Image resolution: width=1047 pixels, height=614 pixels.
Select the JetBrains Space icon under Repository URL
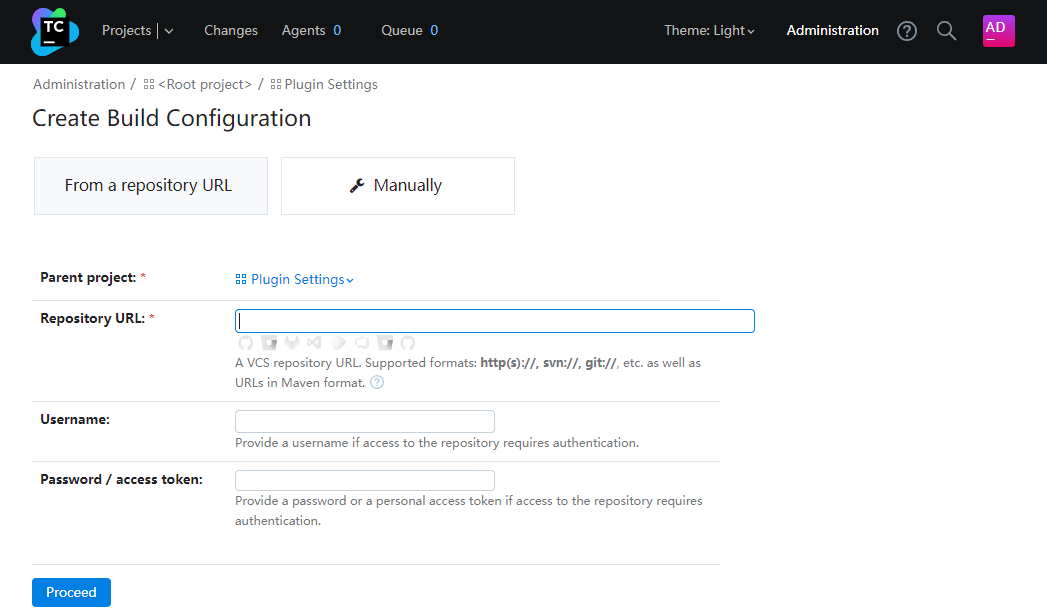point(339,343)
